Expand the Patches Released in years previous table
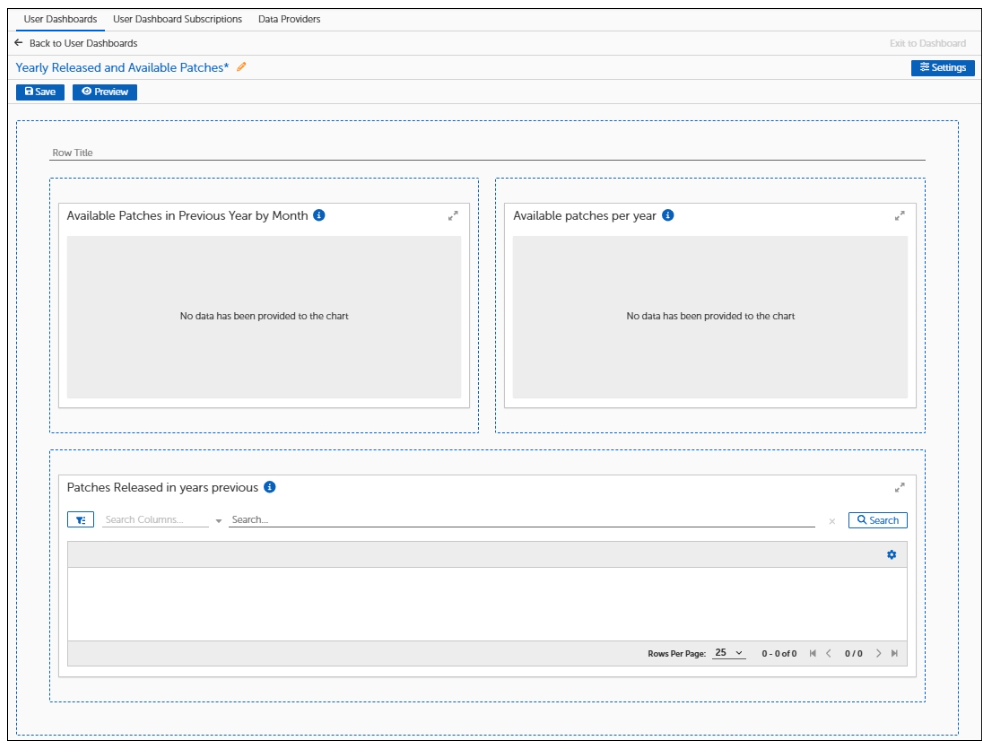 click(x=899, y=488)
